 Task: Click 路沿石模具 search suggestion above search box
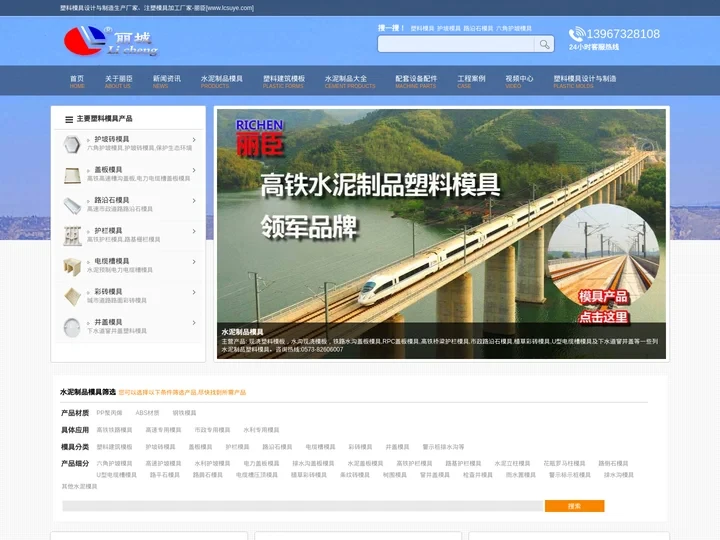point(478,28)
